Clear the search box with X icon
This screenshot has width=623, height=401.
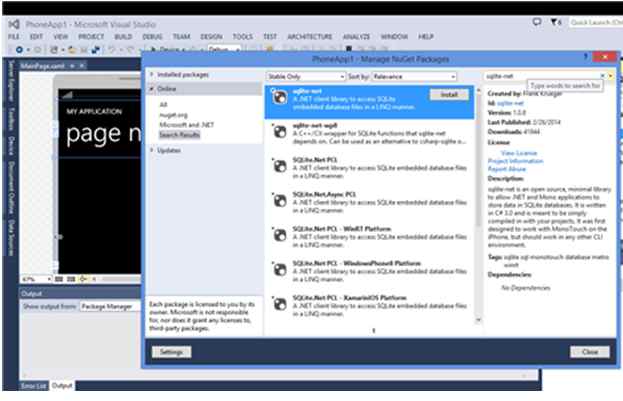[603, 76]
